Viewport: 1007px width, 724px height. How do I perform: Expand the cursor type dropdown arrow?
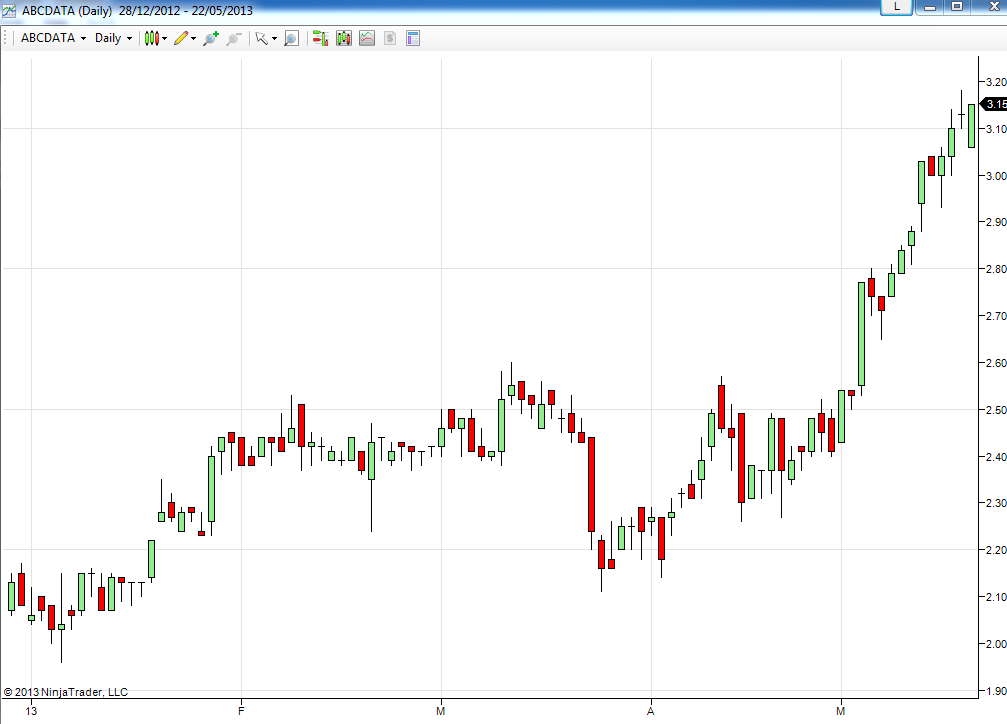[x=274, y=39]
